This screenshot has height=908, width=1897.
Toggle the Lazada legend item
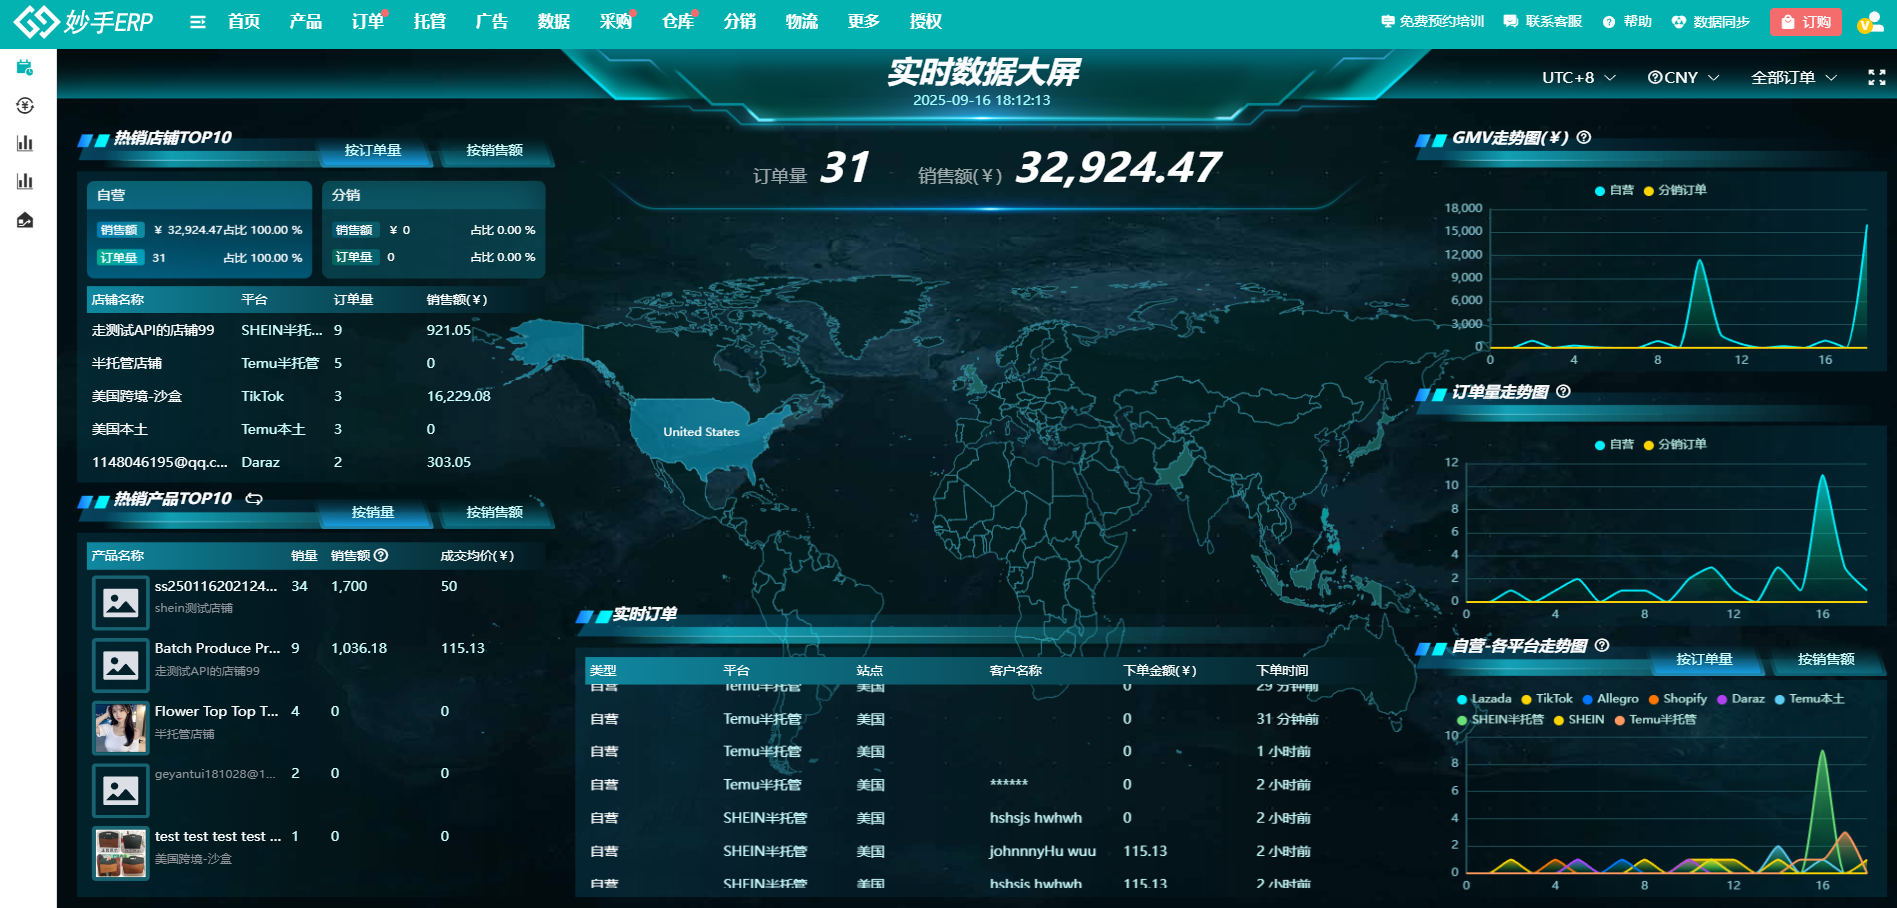(x=1484, y=699)
